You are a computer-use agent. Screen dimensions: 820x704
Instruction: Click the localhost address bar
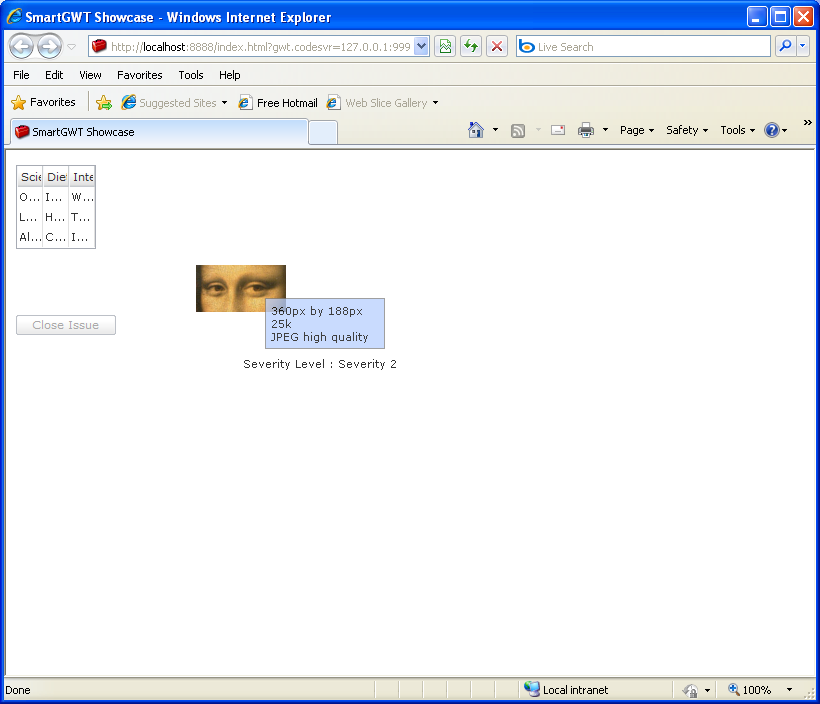[x=252, y=47]
